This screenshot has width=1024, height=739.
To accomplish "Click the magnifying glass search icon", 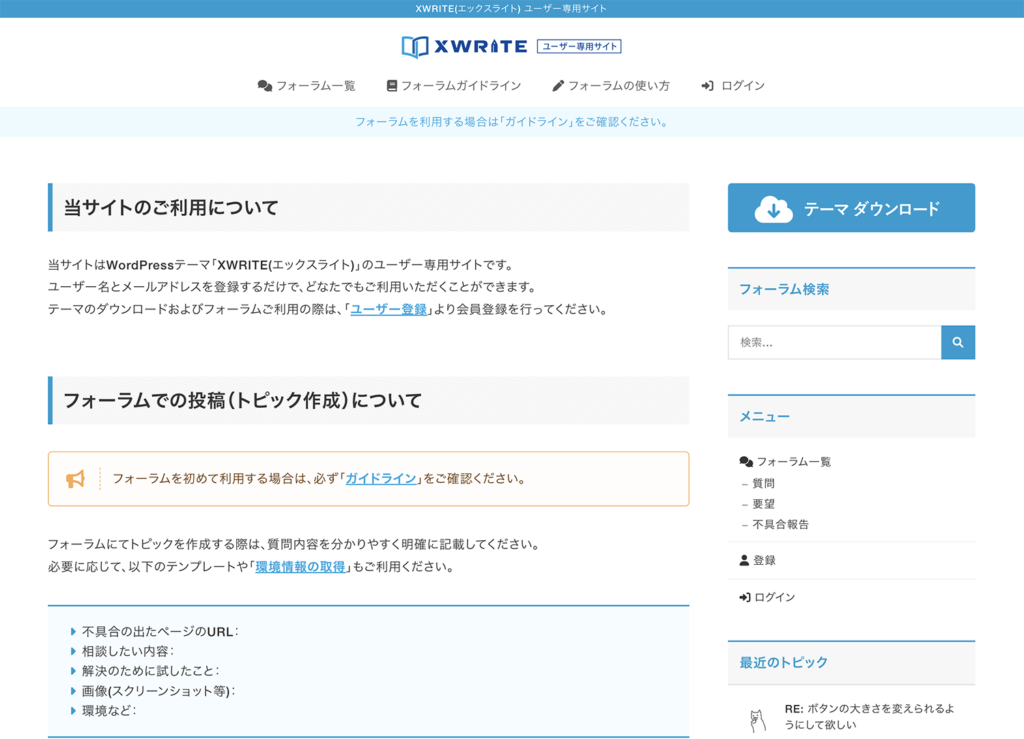I will coord(957,342).
